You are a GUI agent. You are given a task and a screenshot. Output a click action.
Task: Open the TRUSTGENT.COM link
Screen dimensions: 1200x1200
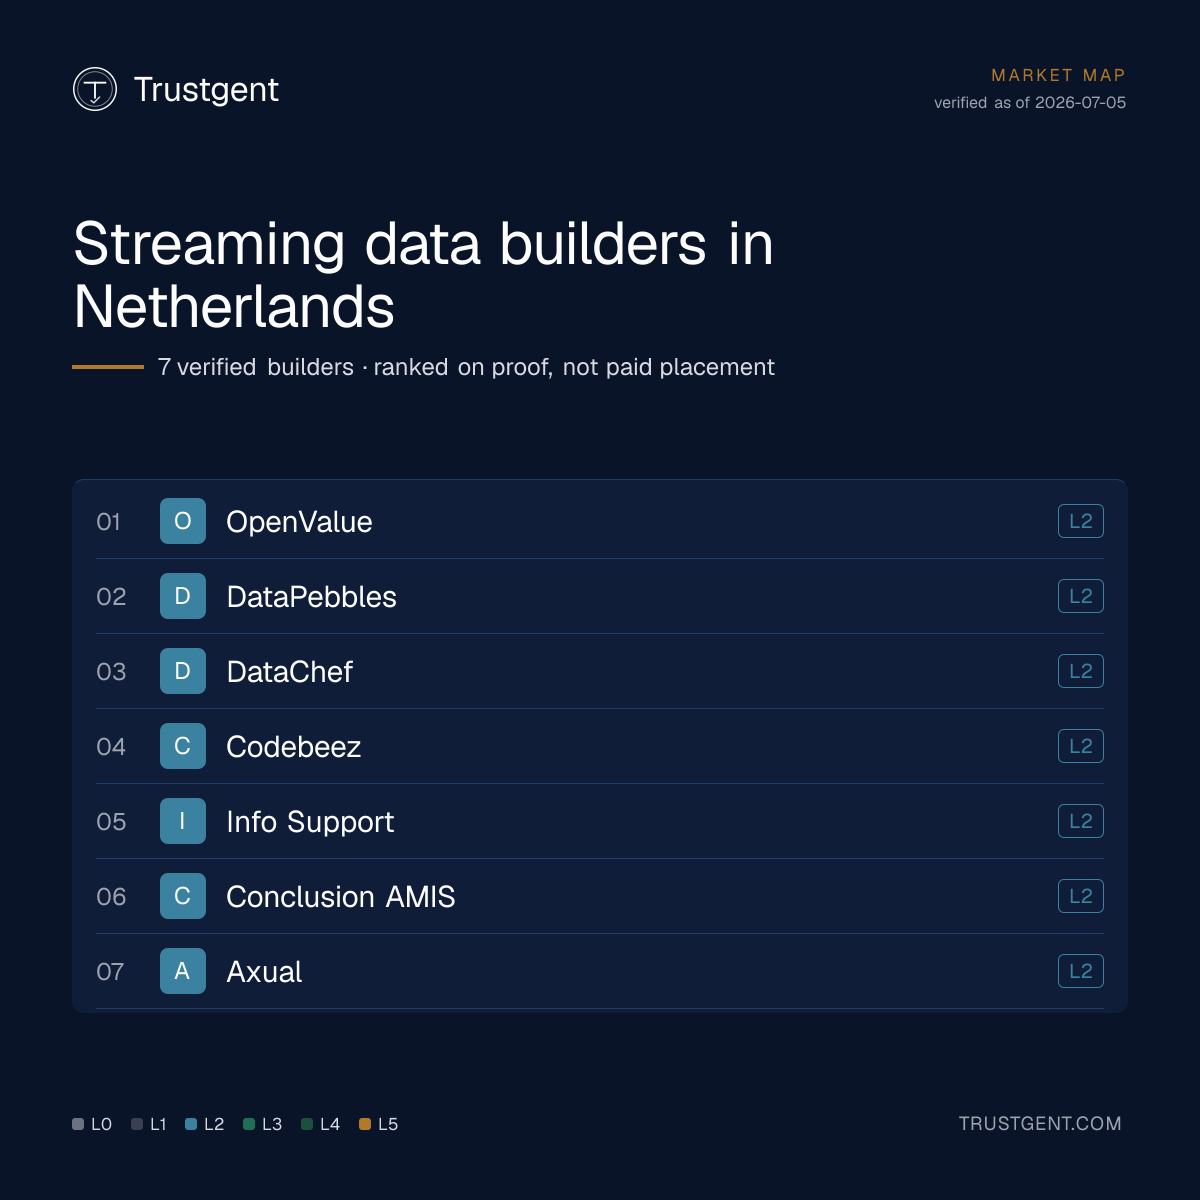(1040, 1124)
